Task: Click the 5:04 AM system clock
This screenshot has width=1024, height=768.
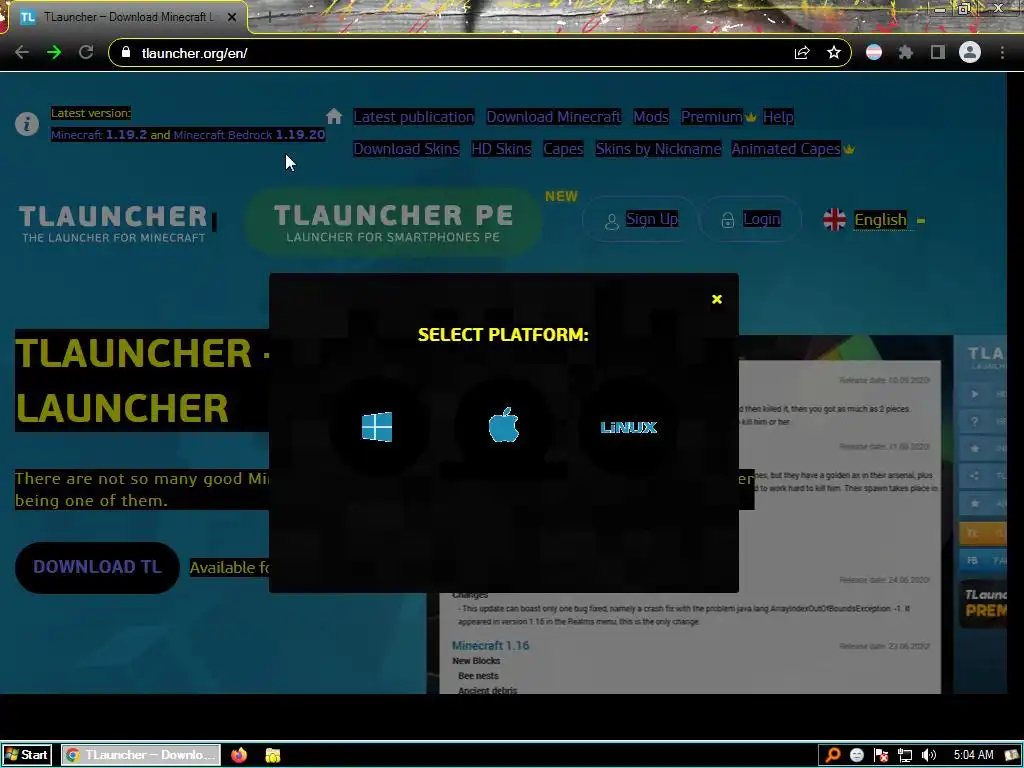Action: click(x=973, y=755)
